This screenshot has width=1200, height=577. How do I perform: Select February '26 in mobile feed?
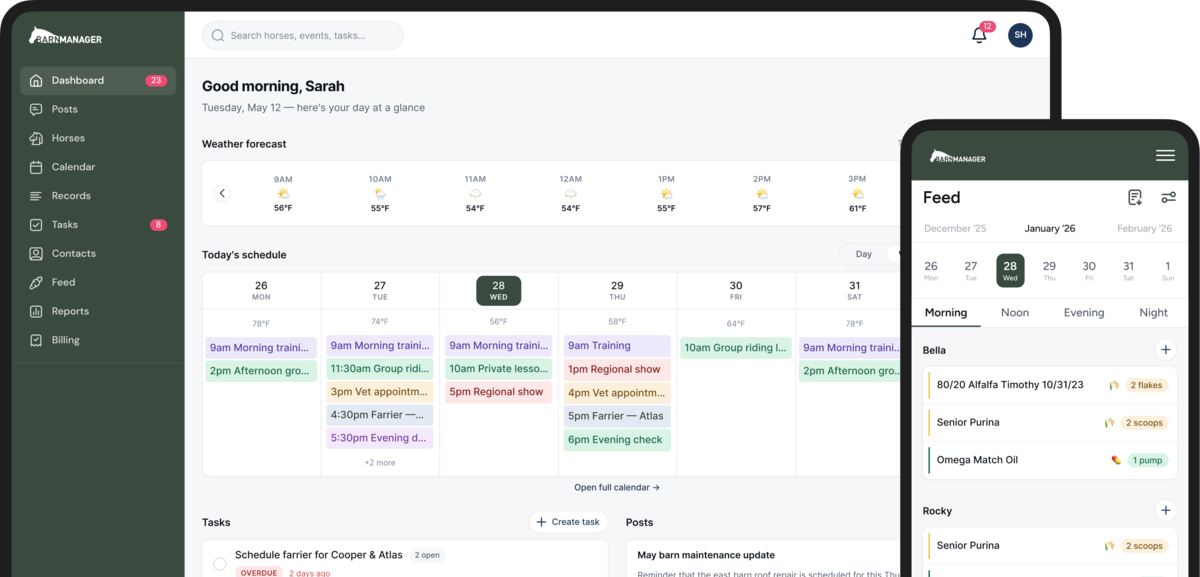point(1144,229)
